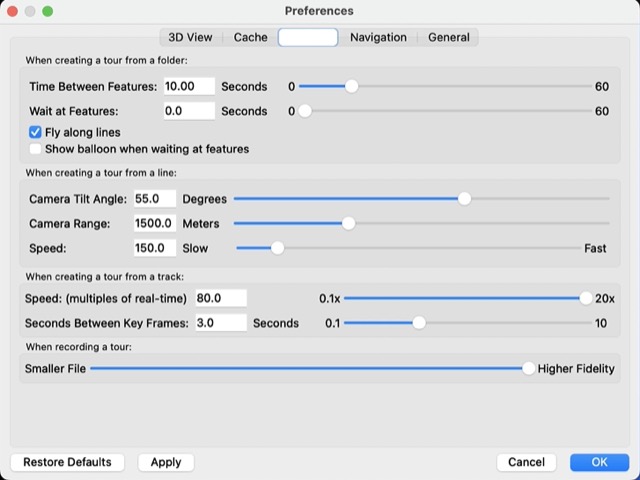Open the Cache tab

[250, 37]
